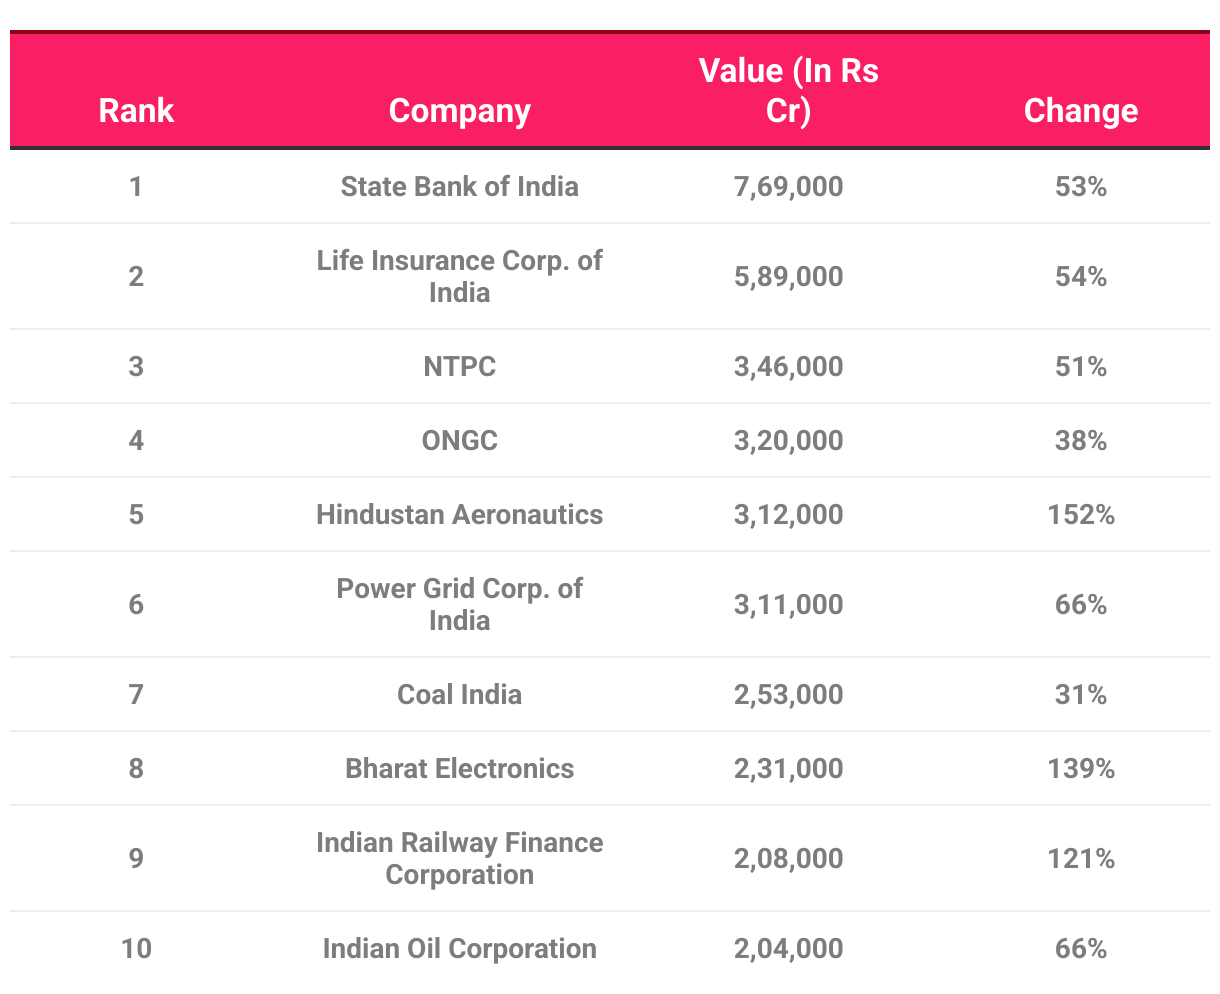Click the 7,69,000 value cell
This screenshot has height=994, width=1220.
(788, 187)
